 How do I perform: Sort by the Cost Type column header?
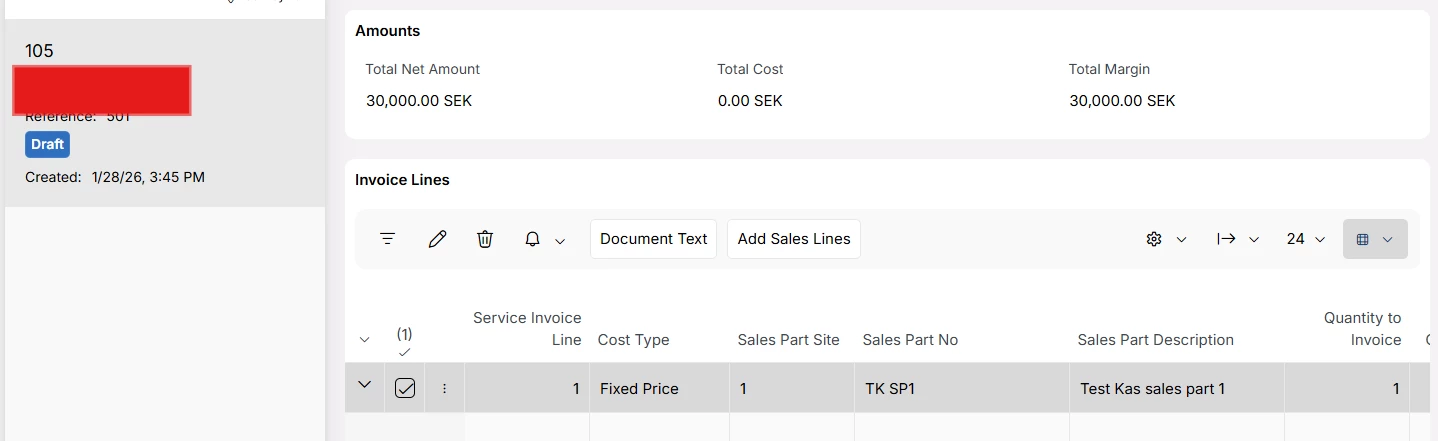(x=633, y=340)
